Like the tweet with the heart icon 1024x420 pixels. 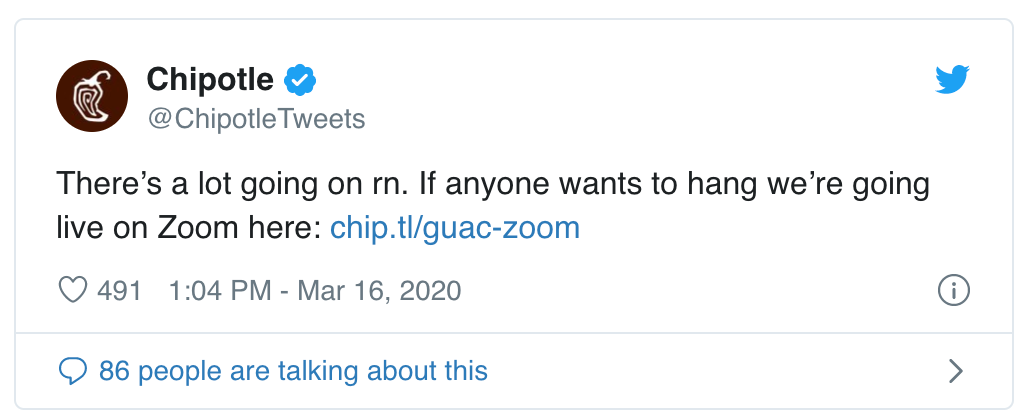(x=72, y=290)
